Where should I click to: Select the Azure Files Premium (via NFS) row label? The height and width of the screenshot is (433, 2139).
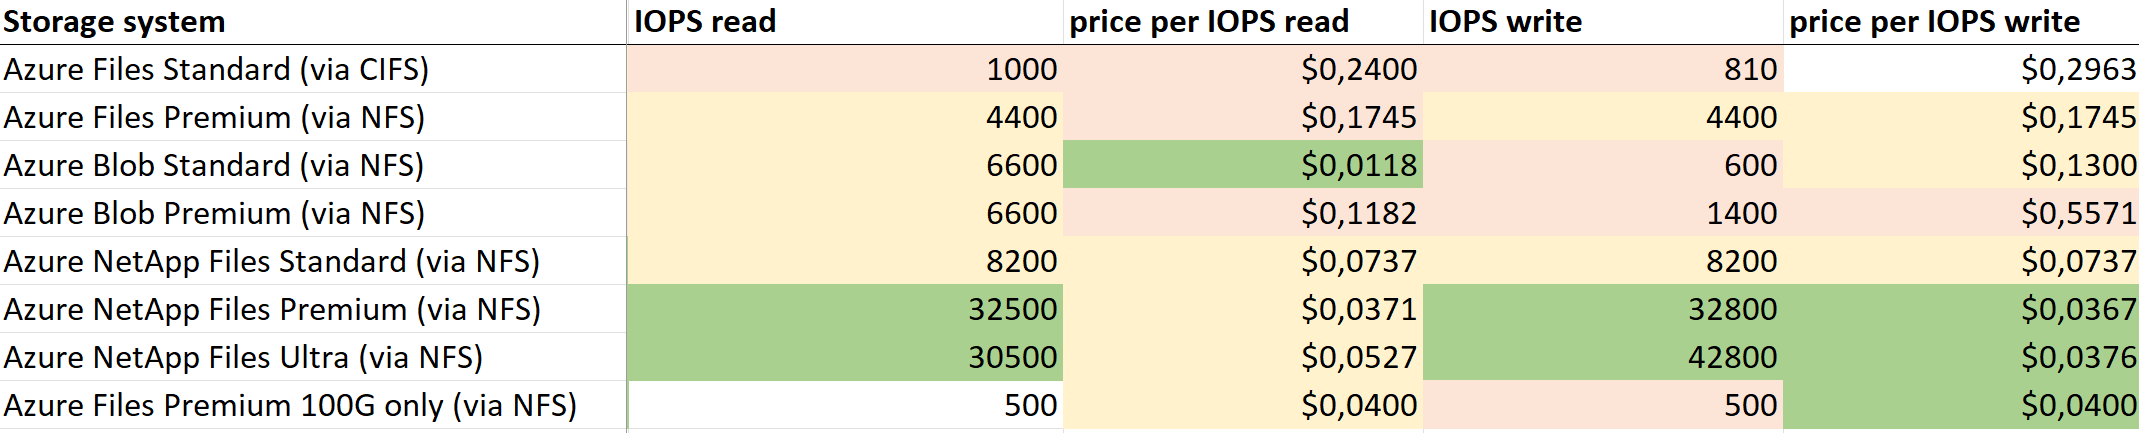tap(313, 117)
